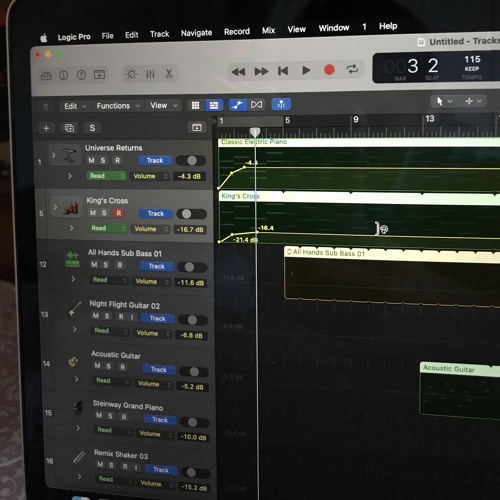
Task: Open the Mix menu
Action: 268,31
